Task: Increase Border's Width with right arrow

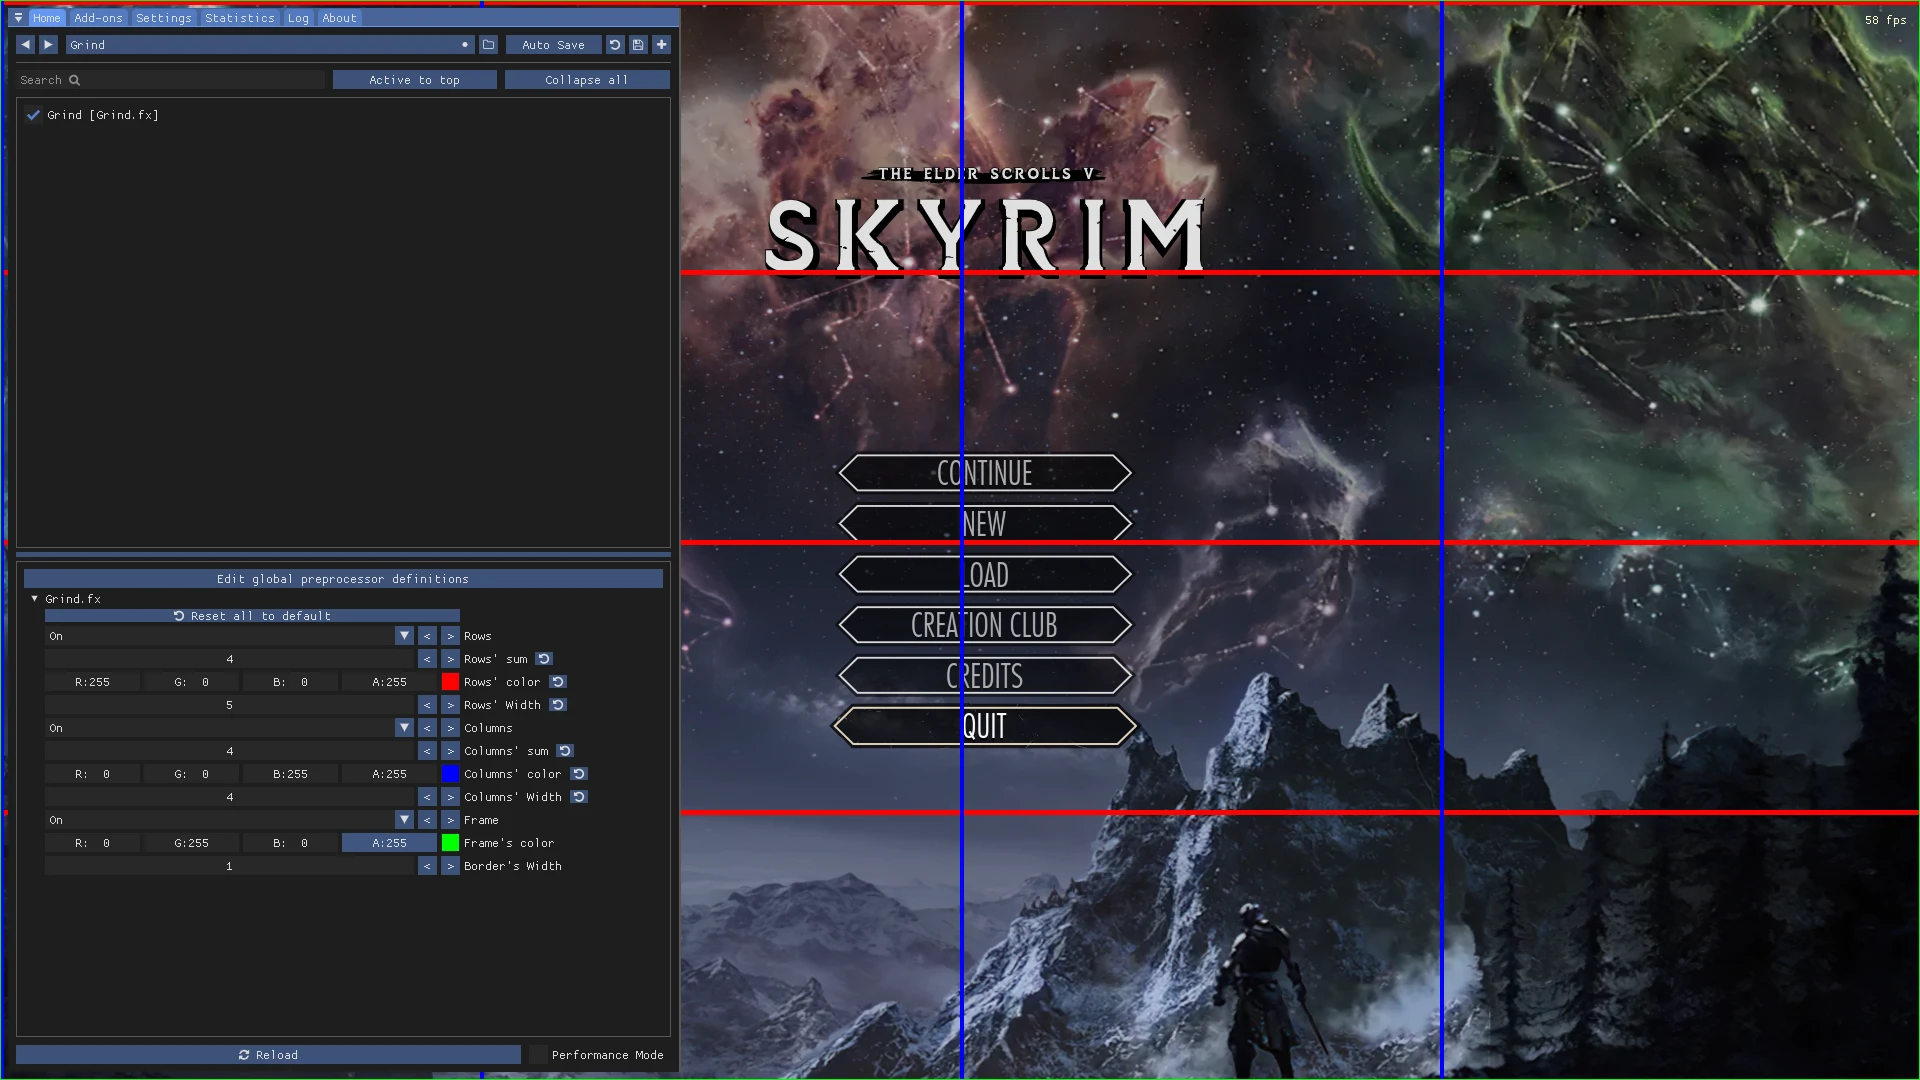Action: pos(450,866)
